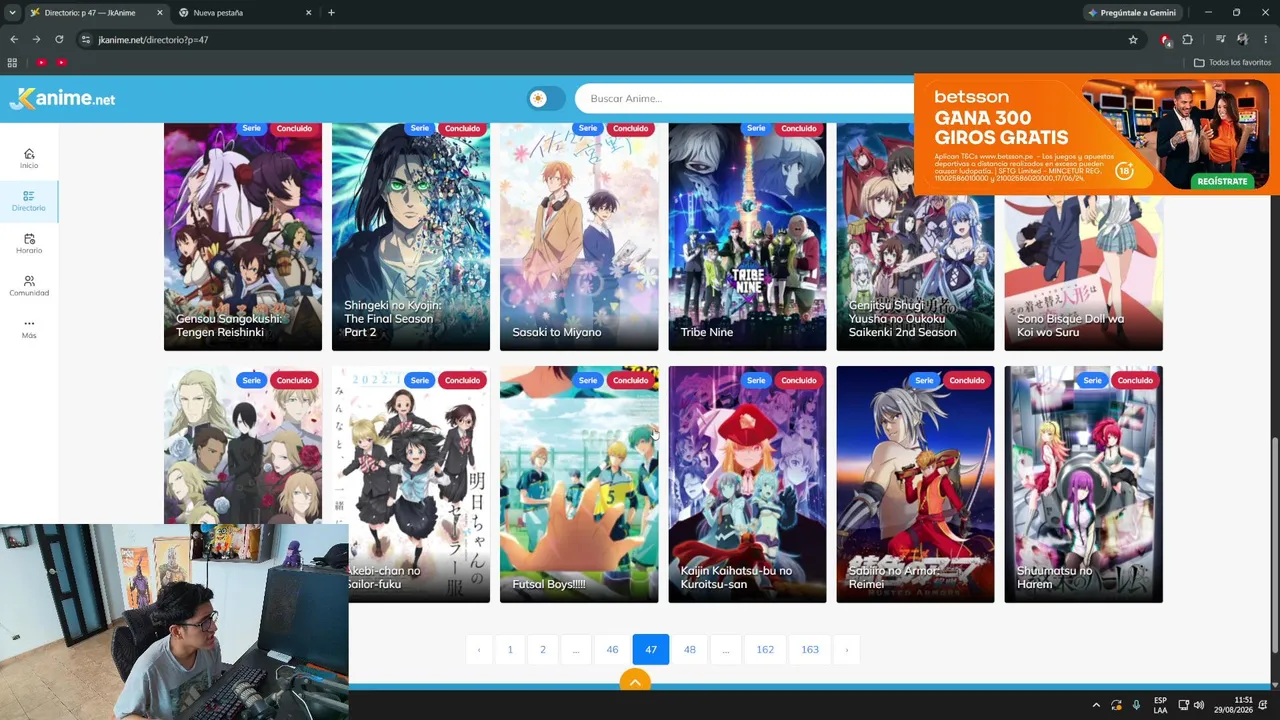Go to page 1 in pagination
This screenshot has width=1280, height=720.
510,649
